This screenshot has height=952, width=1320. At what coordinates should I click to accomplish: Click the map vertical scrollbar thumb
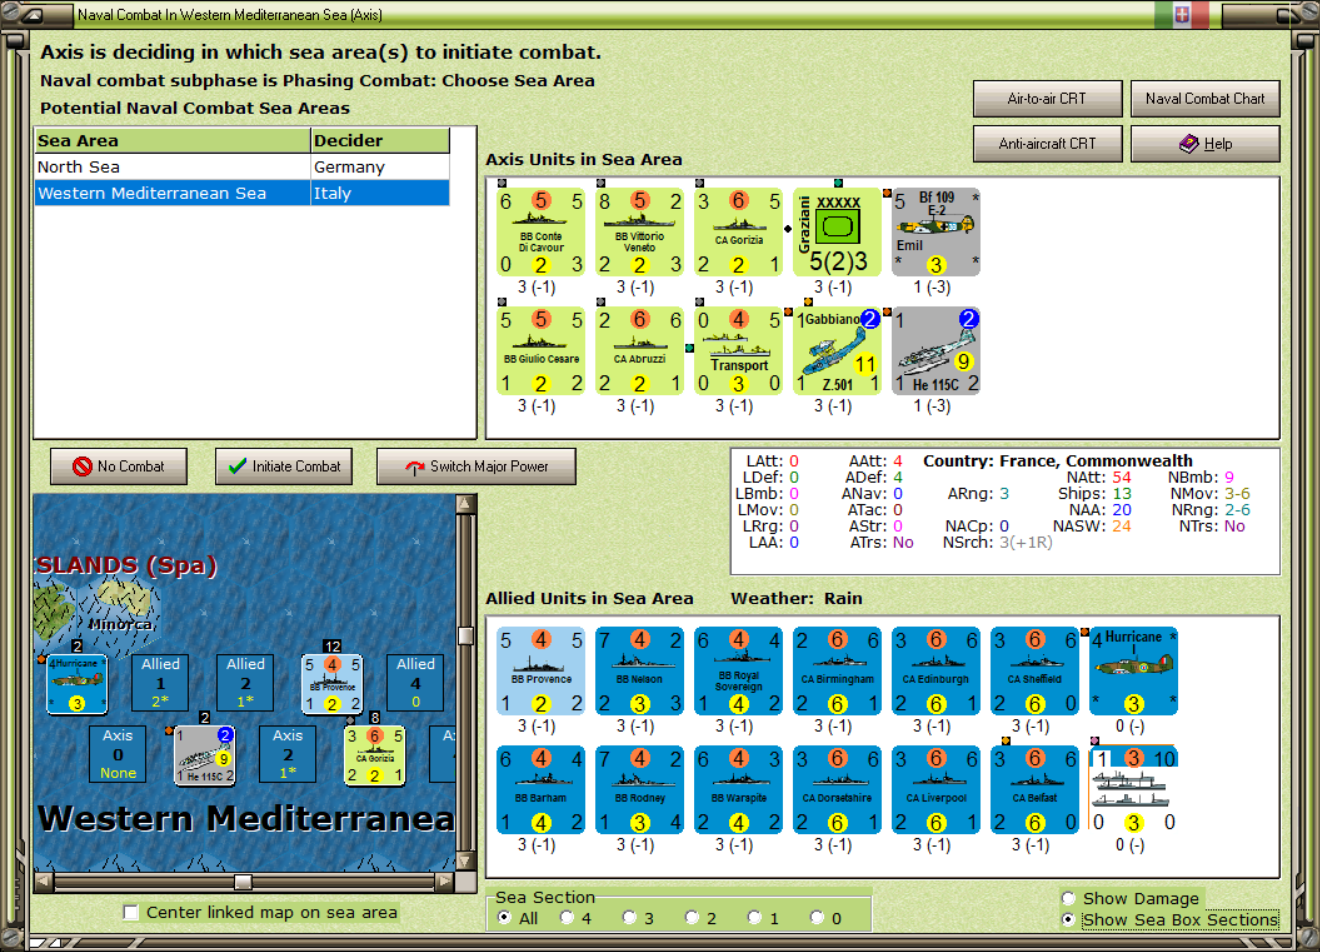coord(465,635)
